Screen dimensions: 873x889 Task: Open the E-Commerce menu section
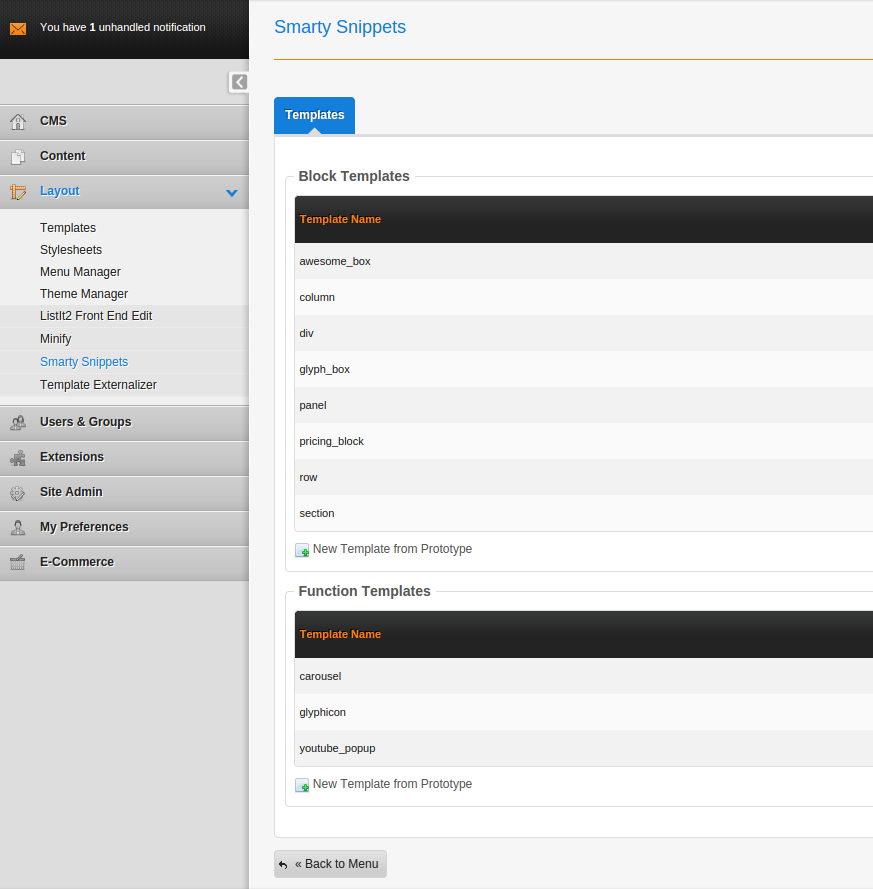[124, 563]
